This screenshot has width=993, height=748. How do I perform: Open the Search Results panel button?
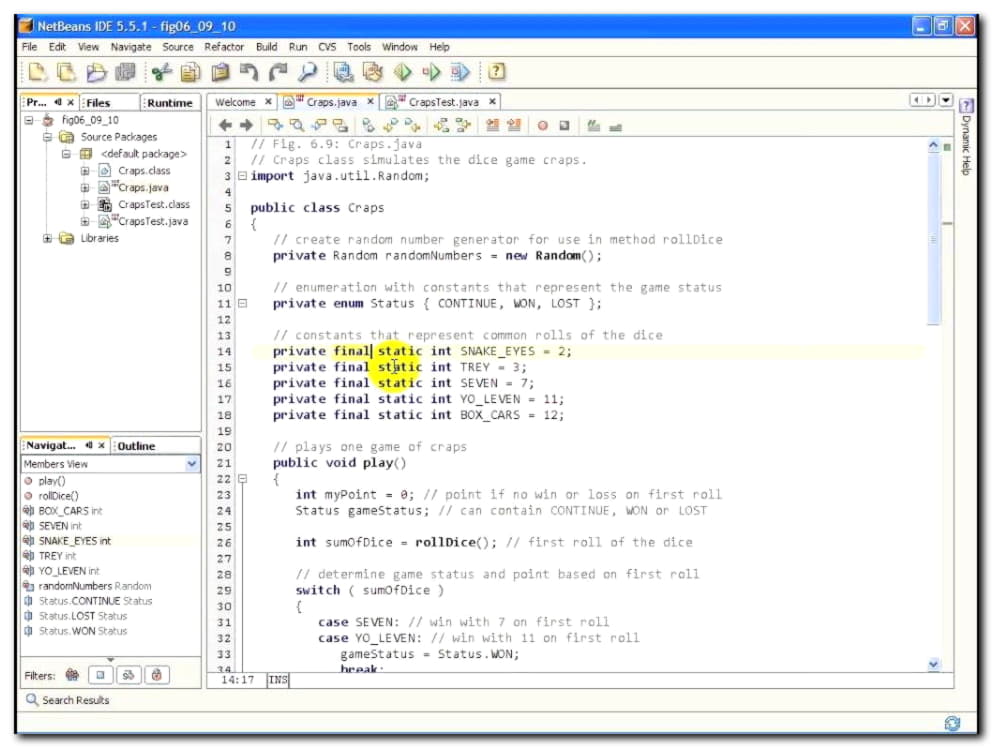click(68, 700)
